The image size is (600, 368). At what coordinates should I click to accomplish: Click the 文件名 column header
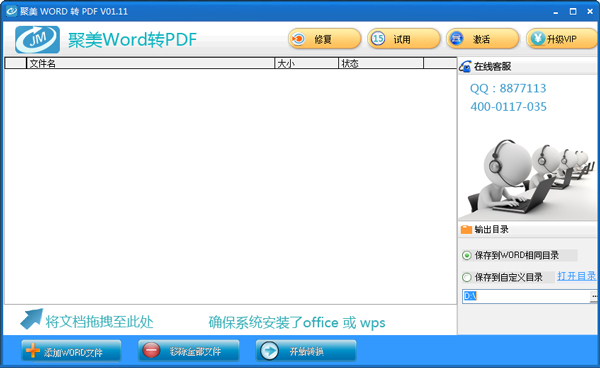(150, 64)
